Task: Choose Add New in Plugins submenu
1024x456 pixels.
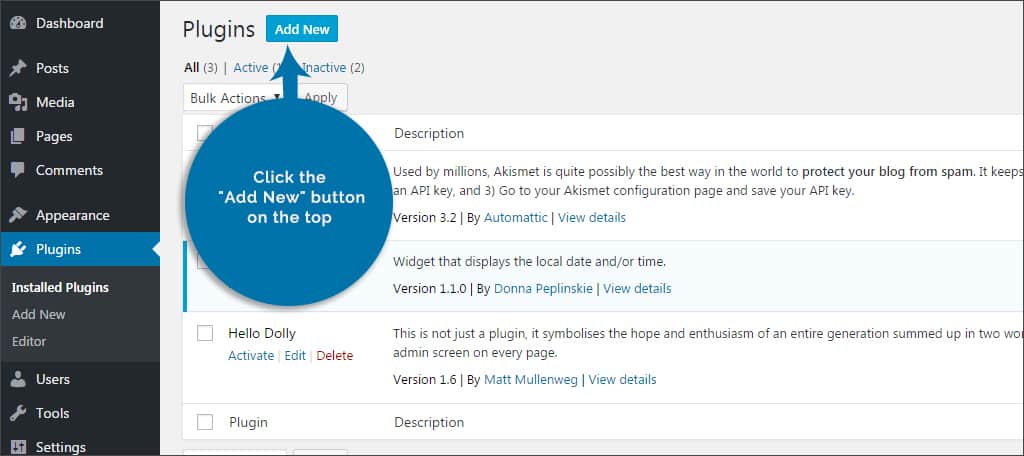Action: pos(39,315)
